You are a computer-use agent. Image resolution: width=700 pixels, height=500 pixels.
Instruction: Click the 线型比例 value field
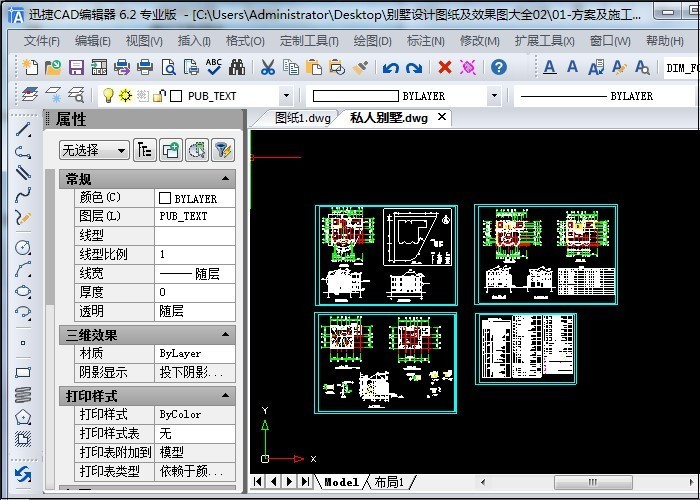(195, 254)
